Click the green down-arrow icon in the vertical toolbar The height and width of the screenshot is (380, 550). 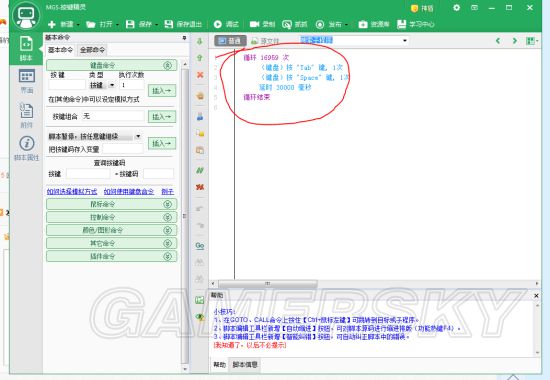pos(200,41)
